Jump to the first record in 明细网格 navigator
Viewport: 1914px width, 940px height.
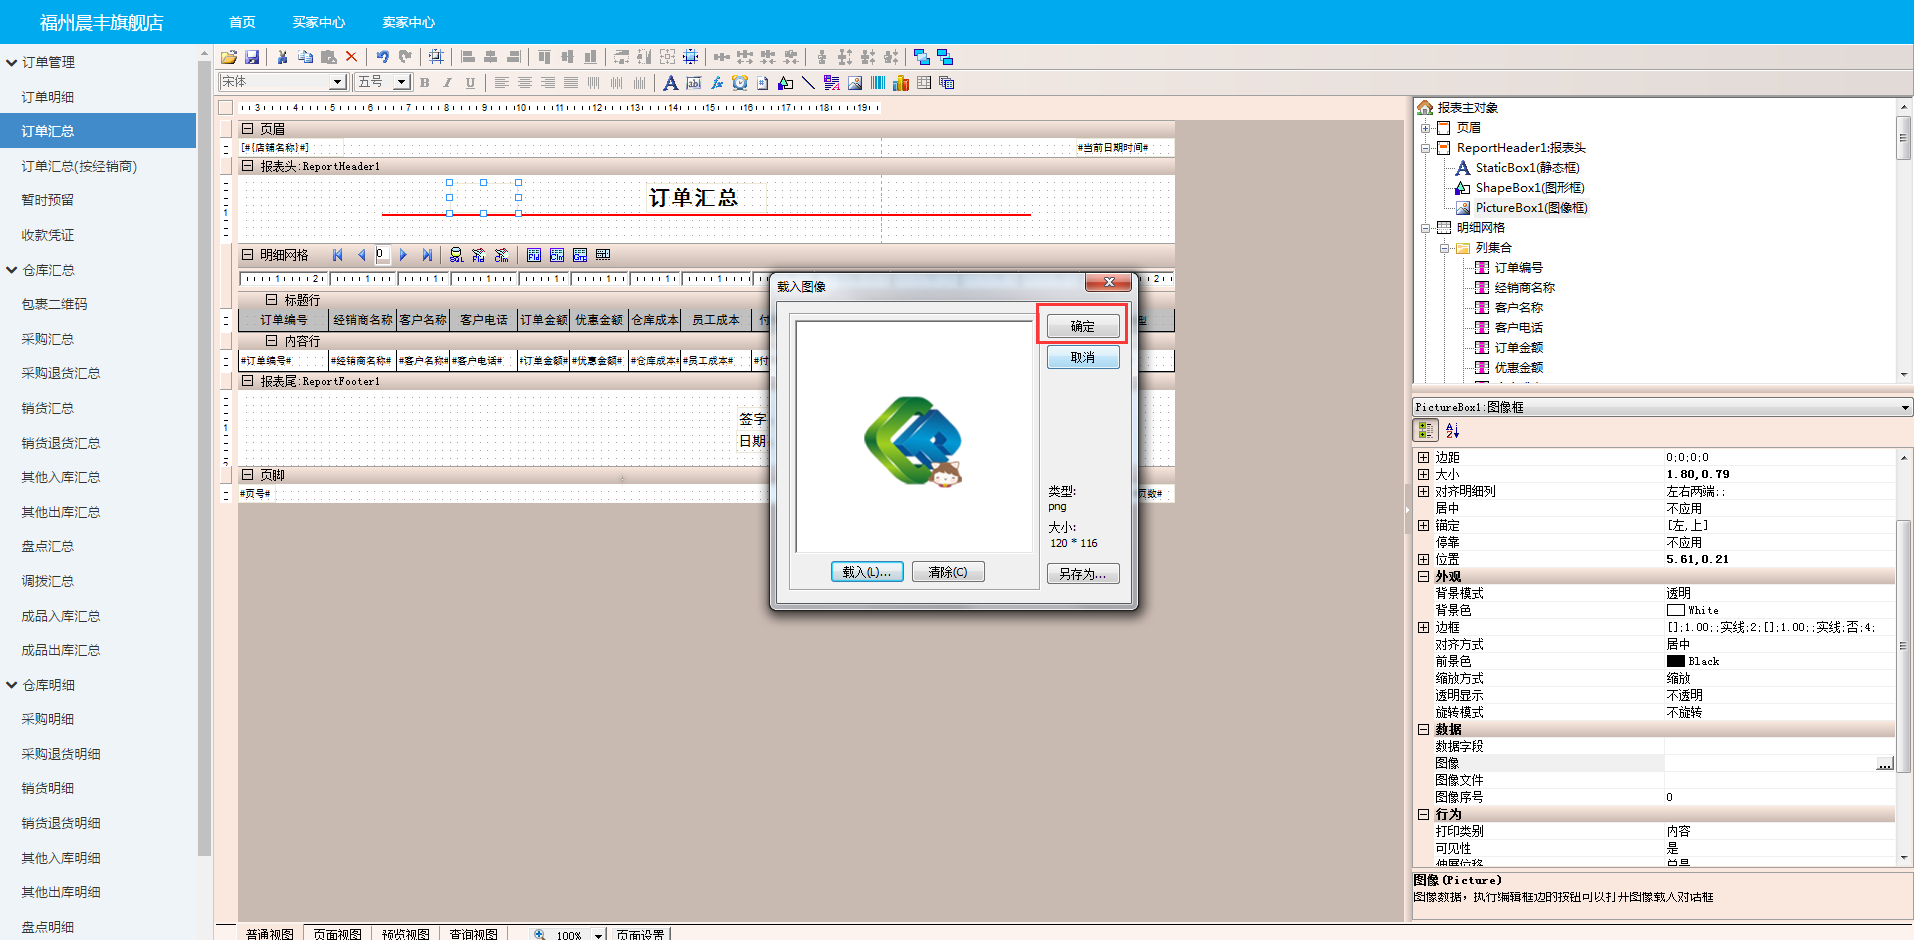coord(338,255)
